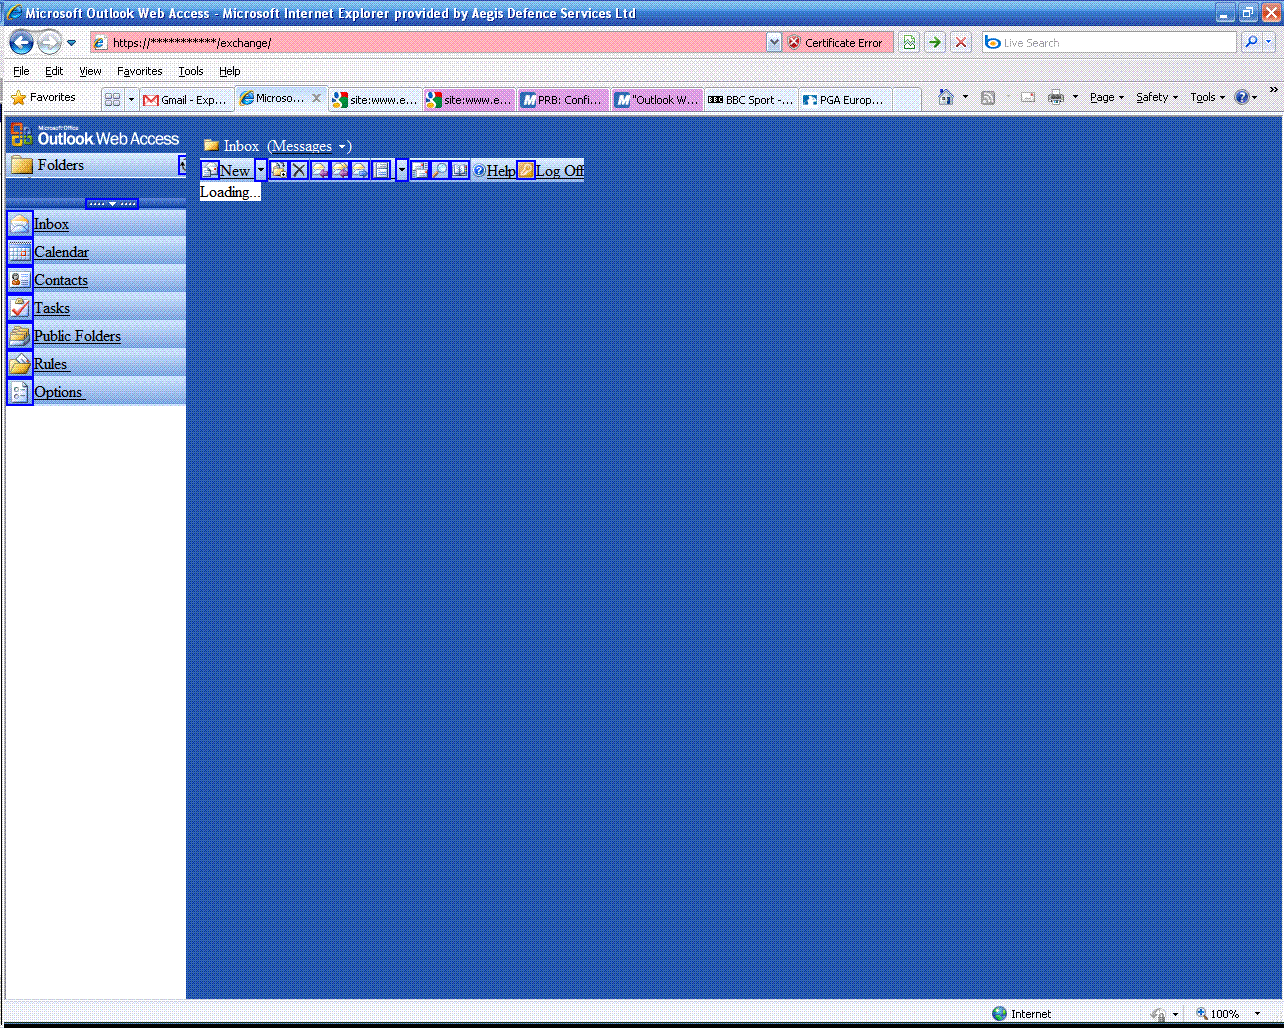1284x1028 pixels.
Task: Click the Reply icon
Action: pos(319,170)
